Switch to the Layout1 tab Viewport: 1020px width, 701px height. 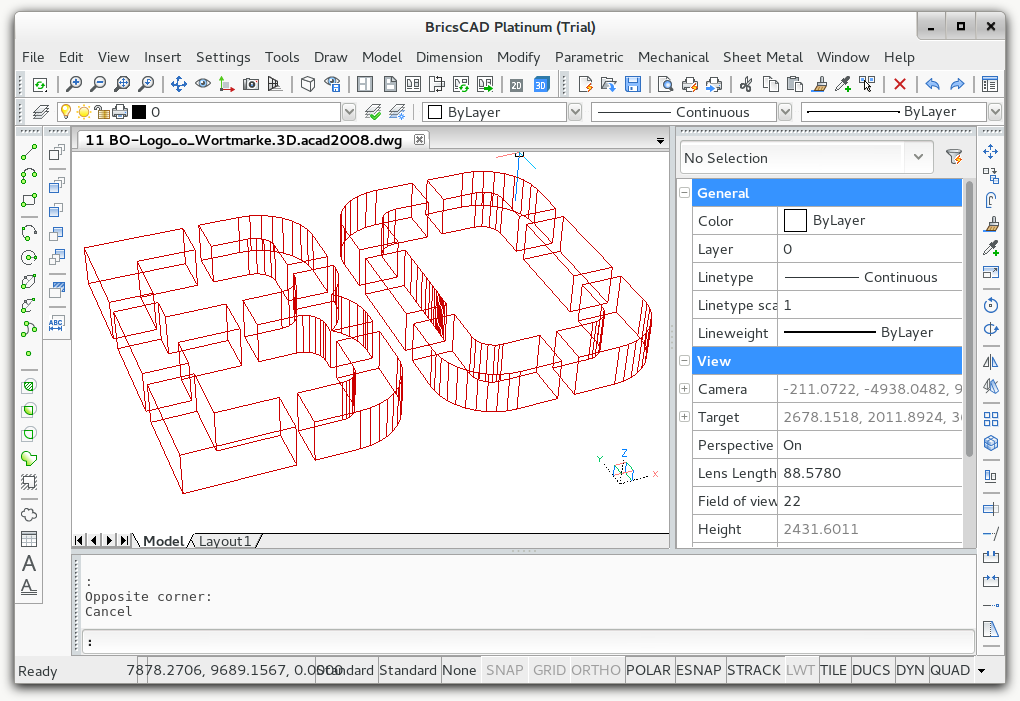click(225, 541)
